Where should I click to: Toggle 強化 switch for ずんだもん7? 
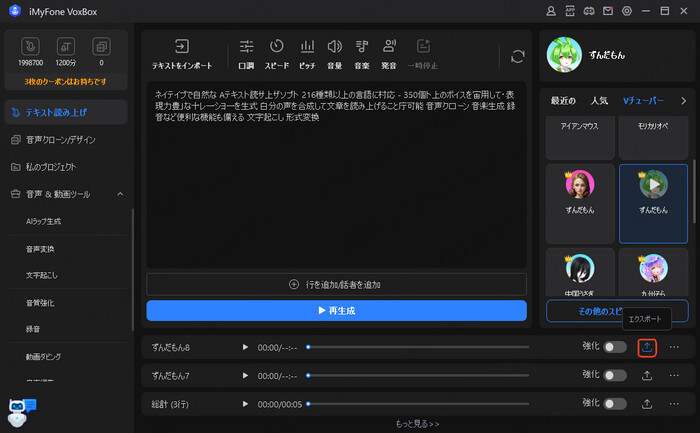pos(615,376)
